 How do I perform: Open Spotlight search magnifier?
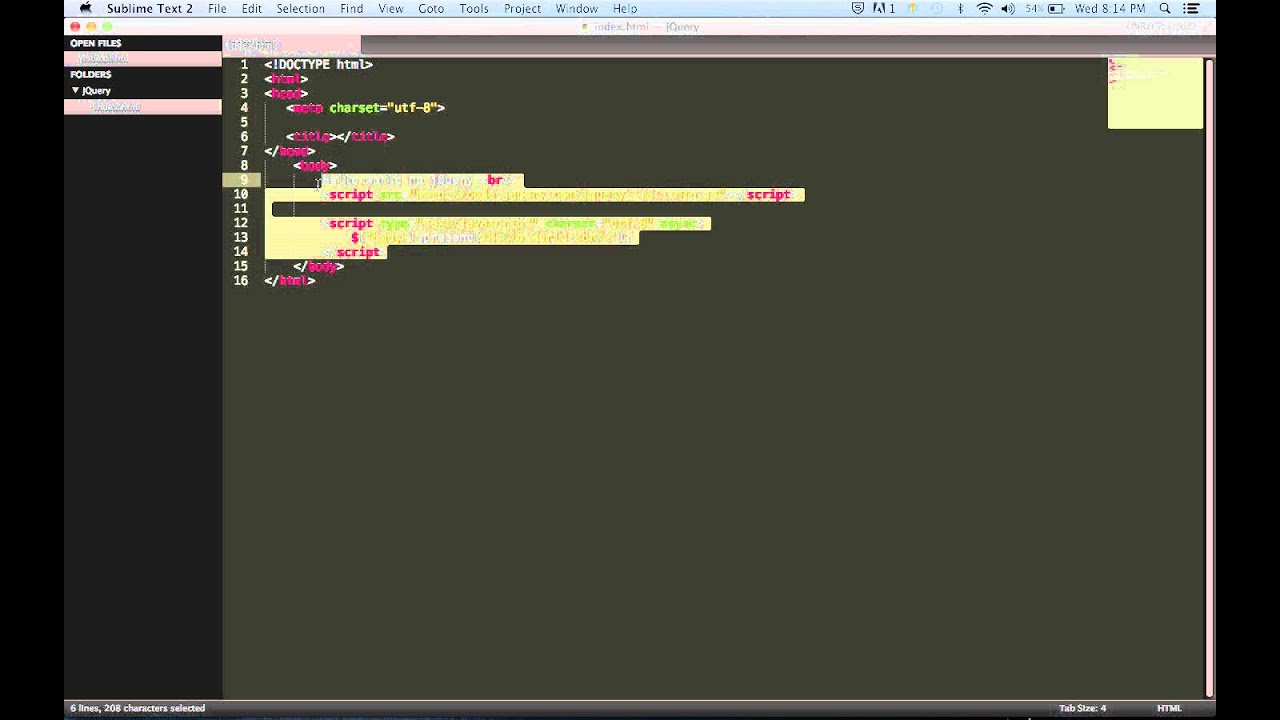click(1165, 8)
